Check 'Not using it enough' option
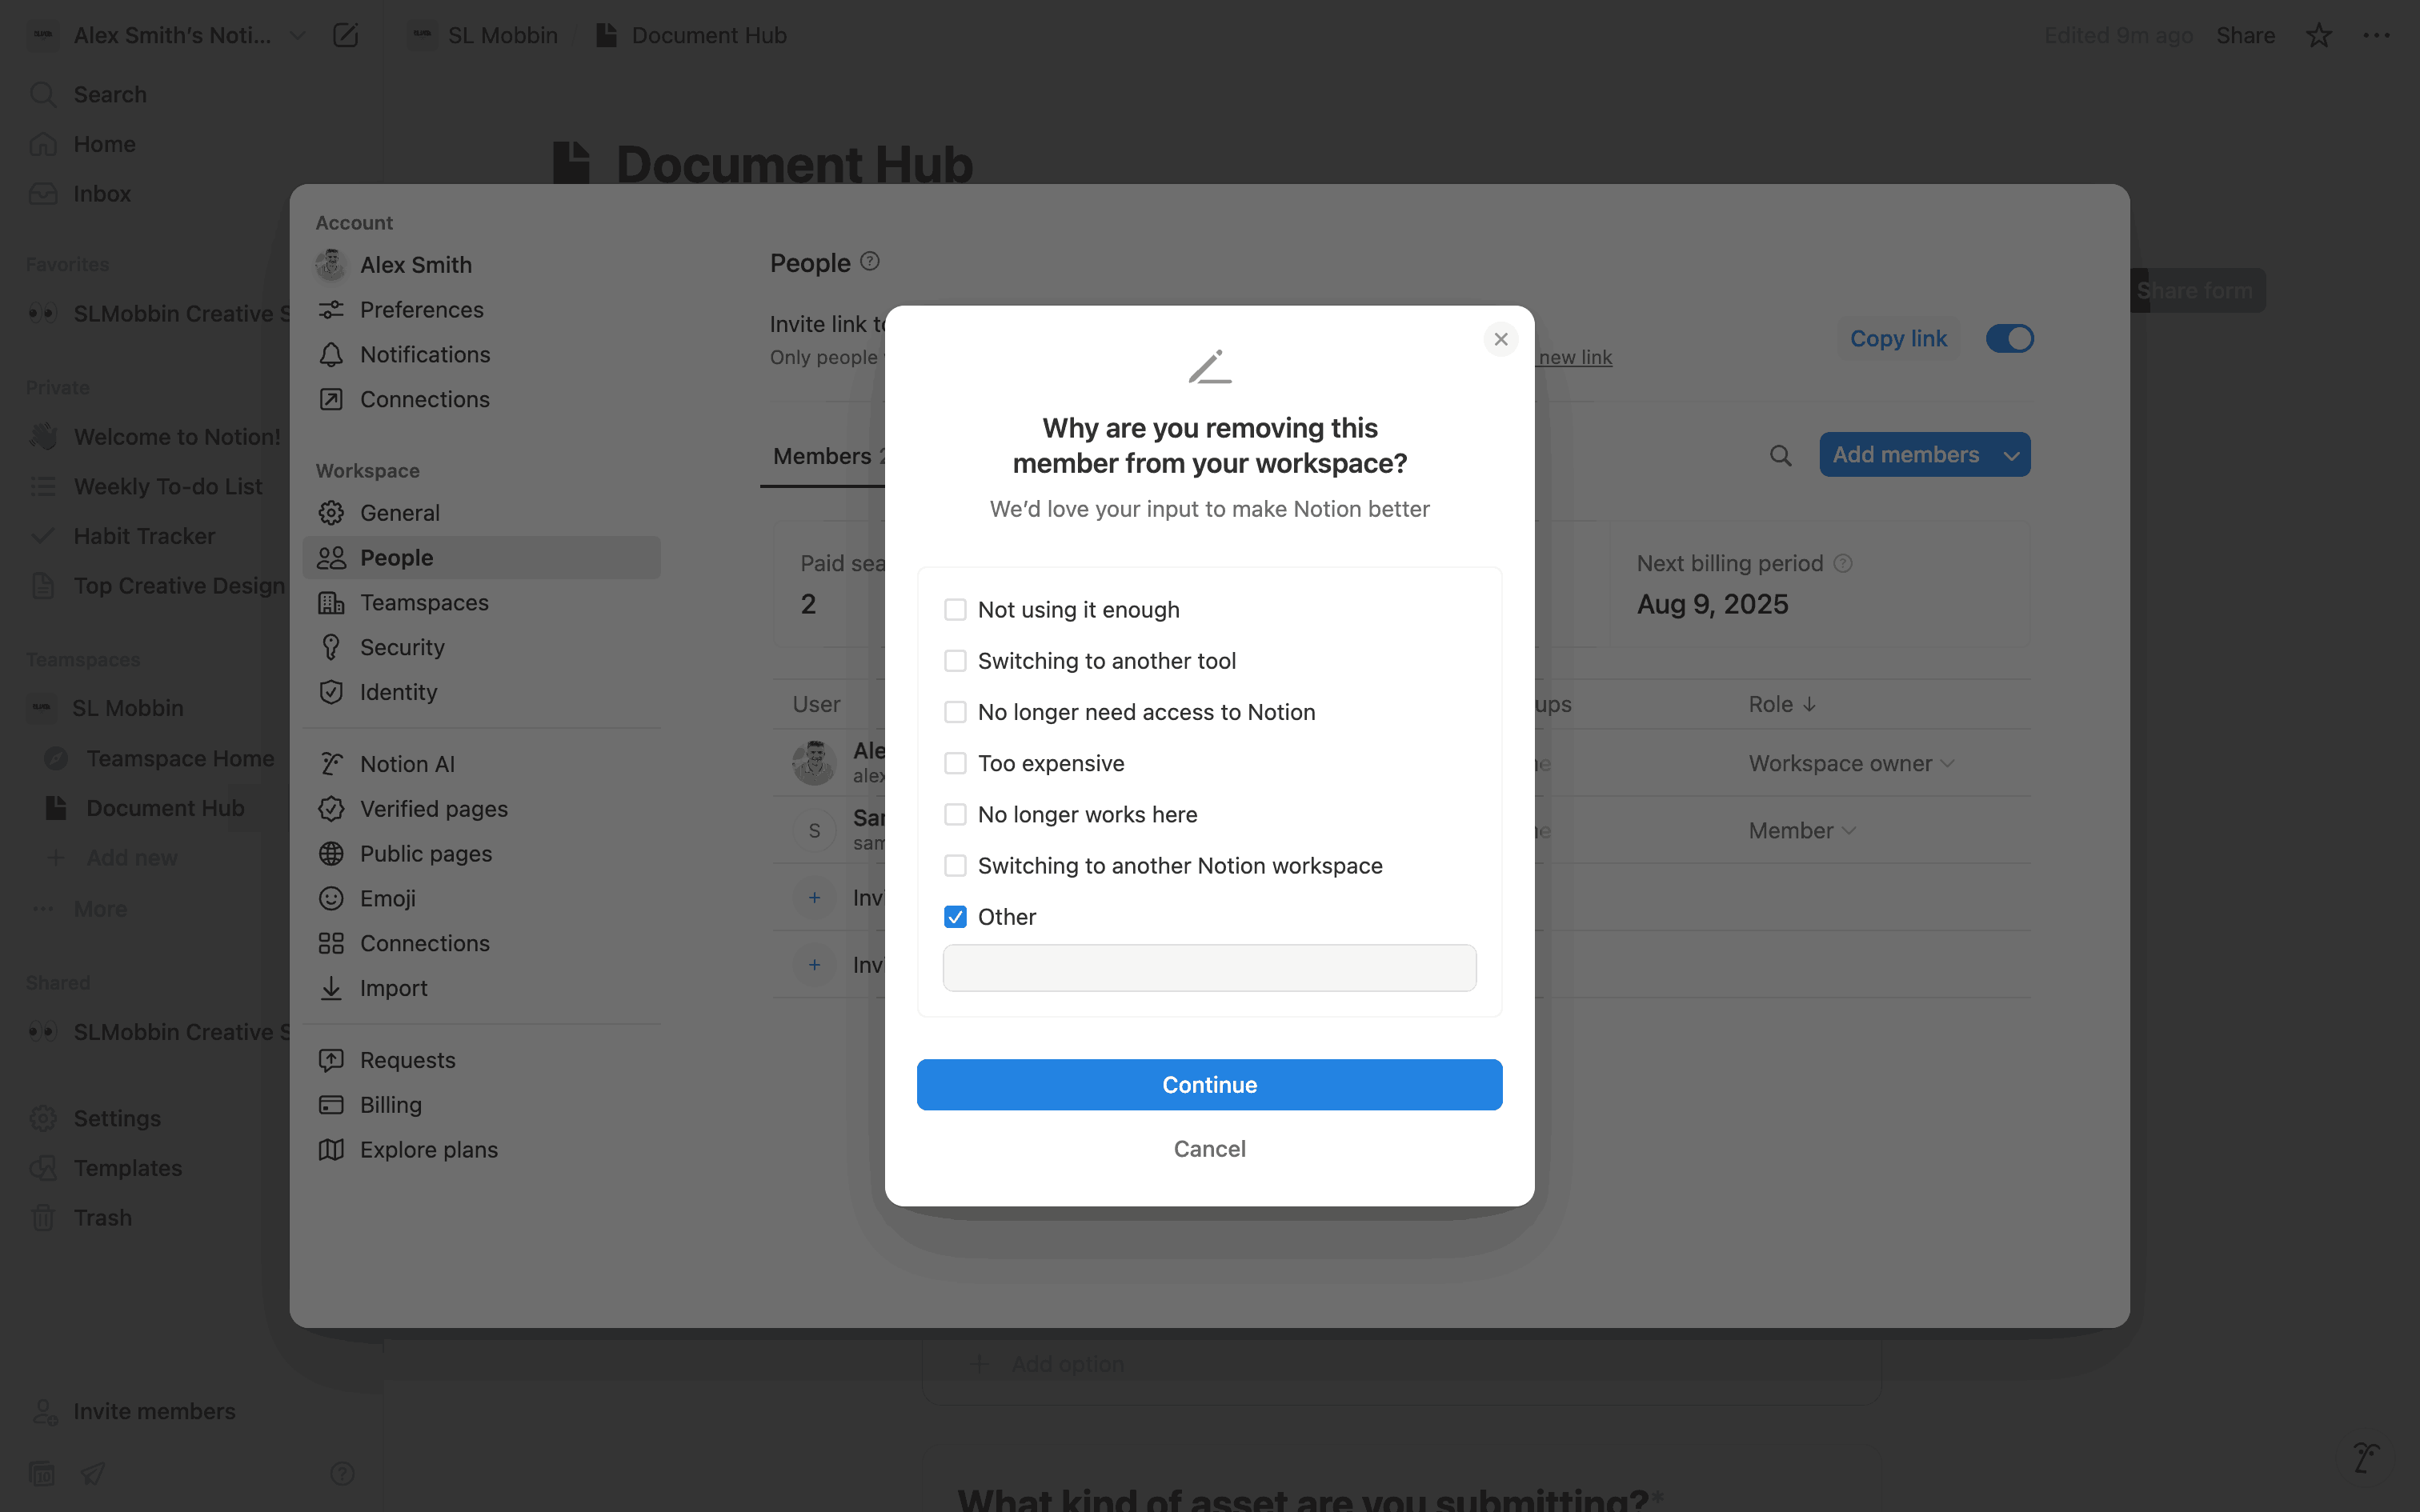Image resolution: width=2420 pixels, height=1512 pixels. (955, 610)
